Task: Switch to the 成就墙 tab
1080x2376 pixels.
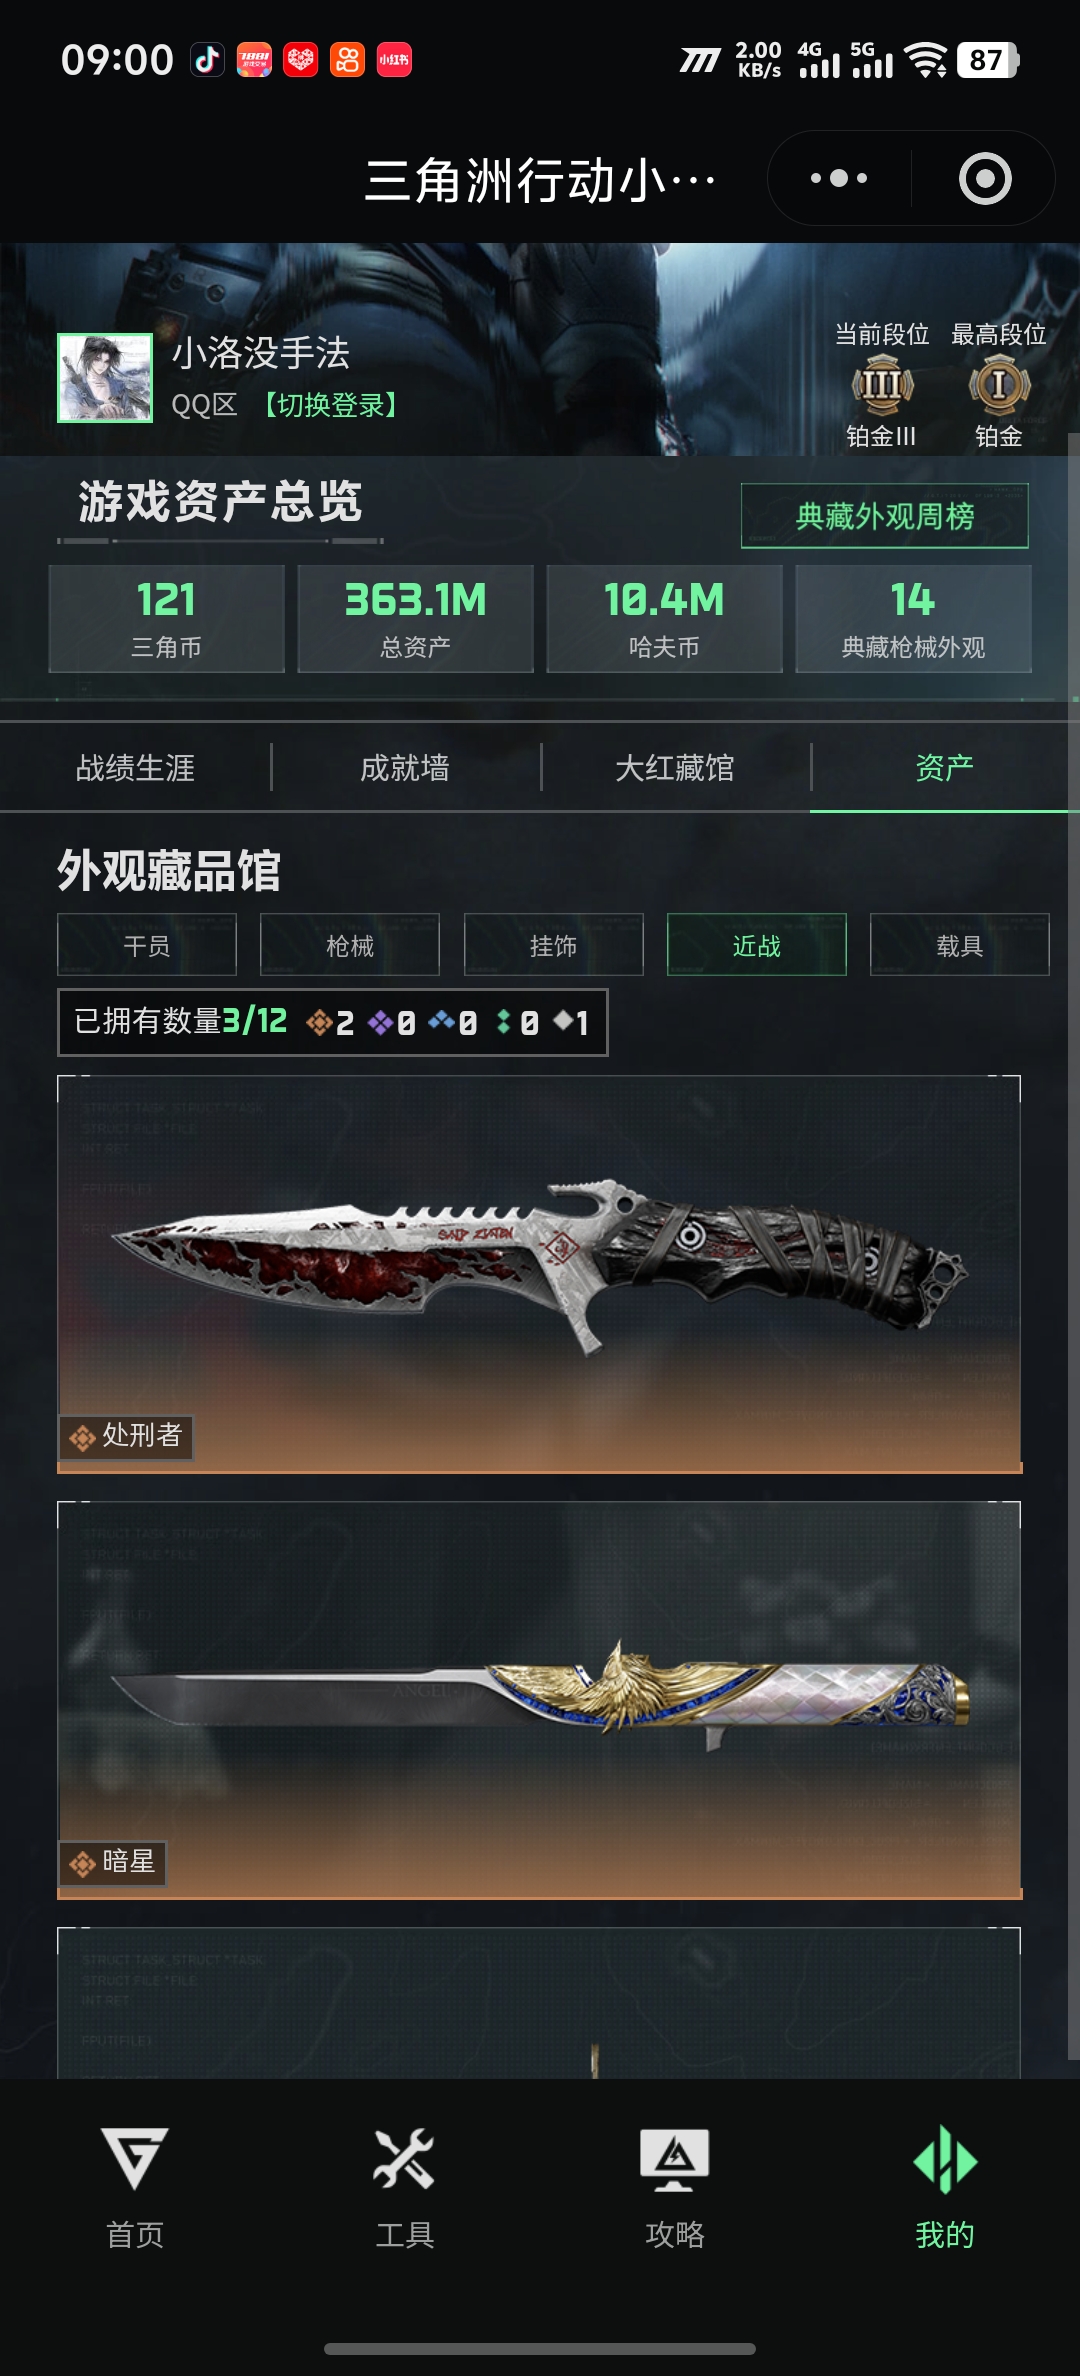Action: pyautogui.click(x=405, y=768)
